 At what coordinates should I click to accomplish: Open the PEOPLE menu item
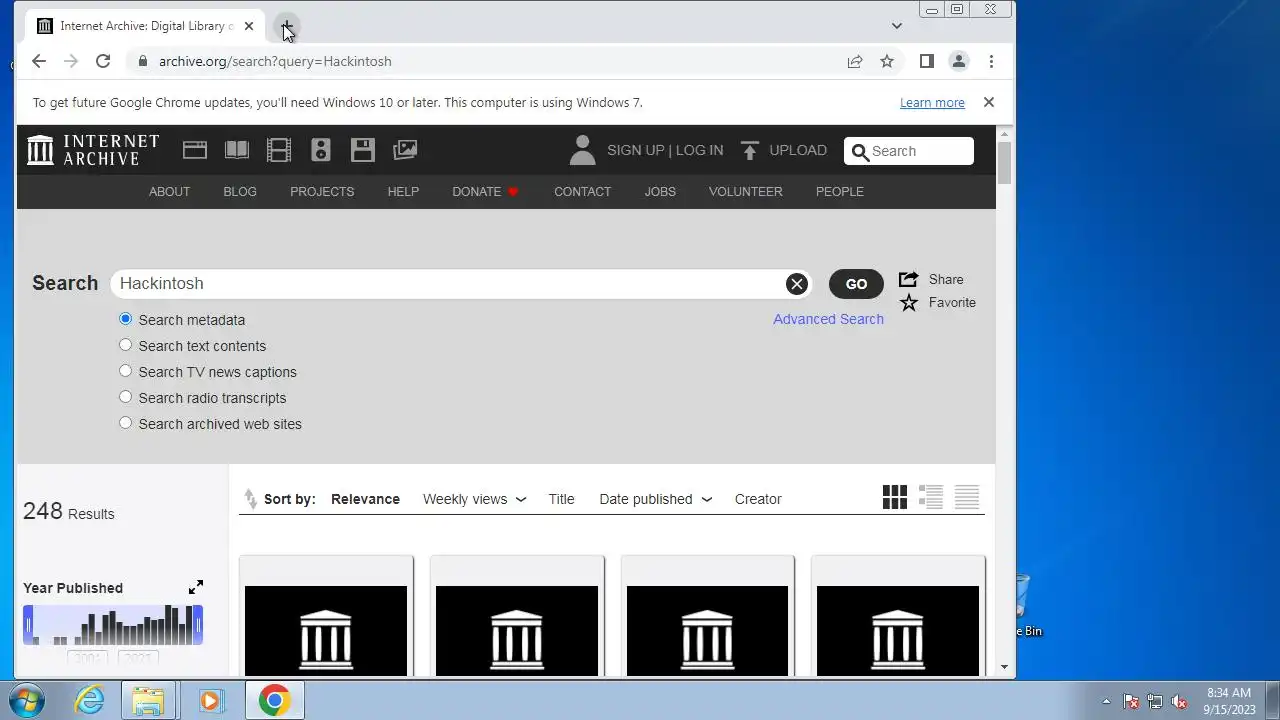840,192
